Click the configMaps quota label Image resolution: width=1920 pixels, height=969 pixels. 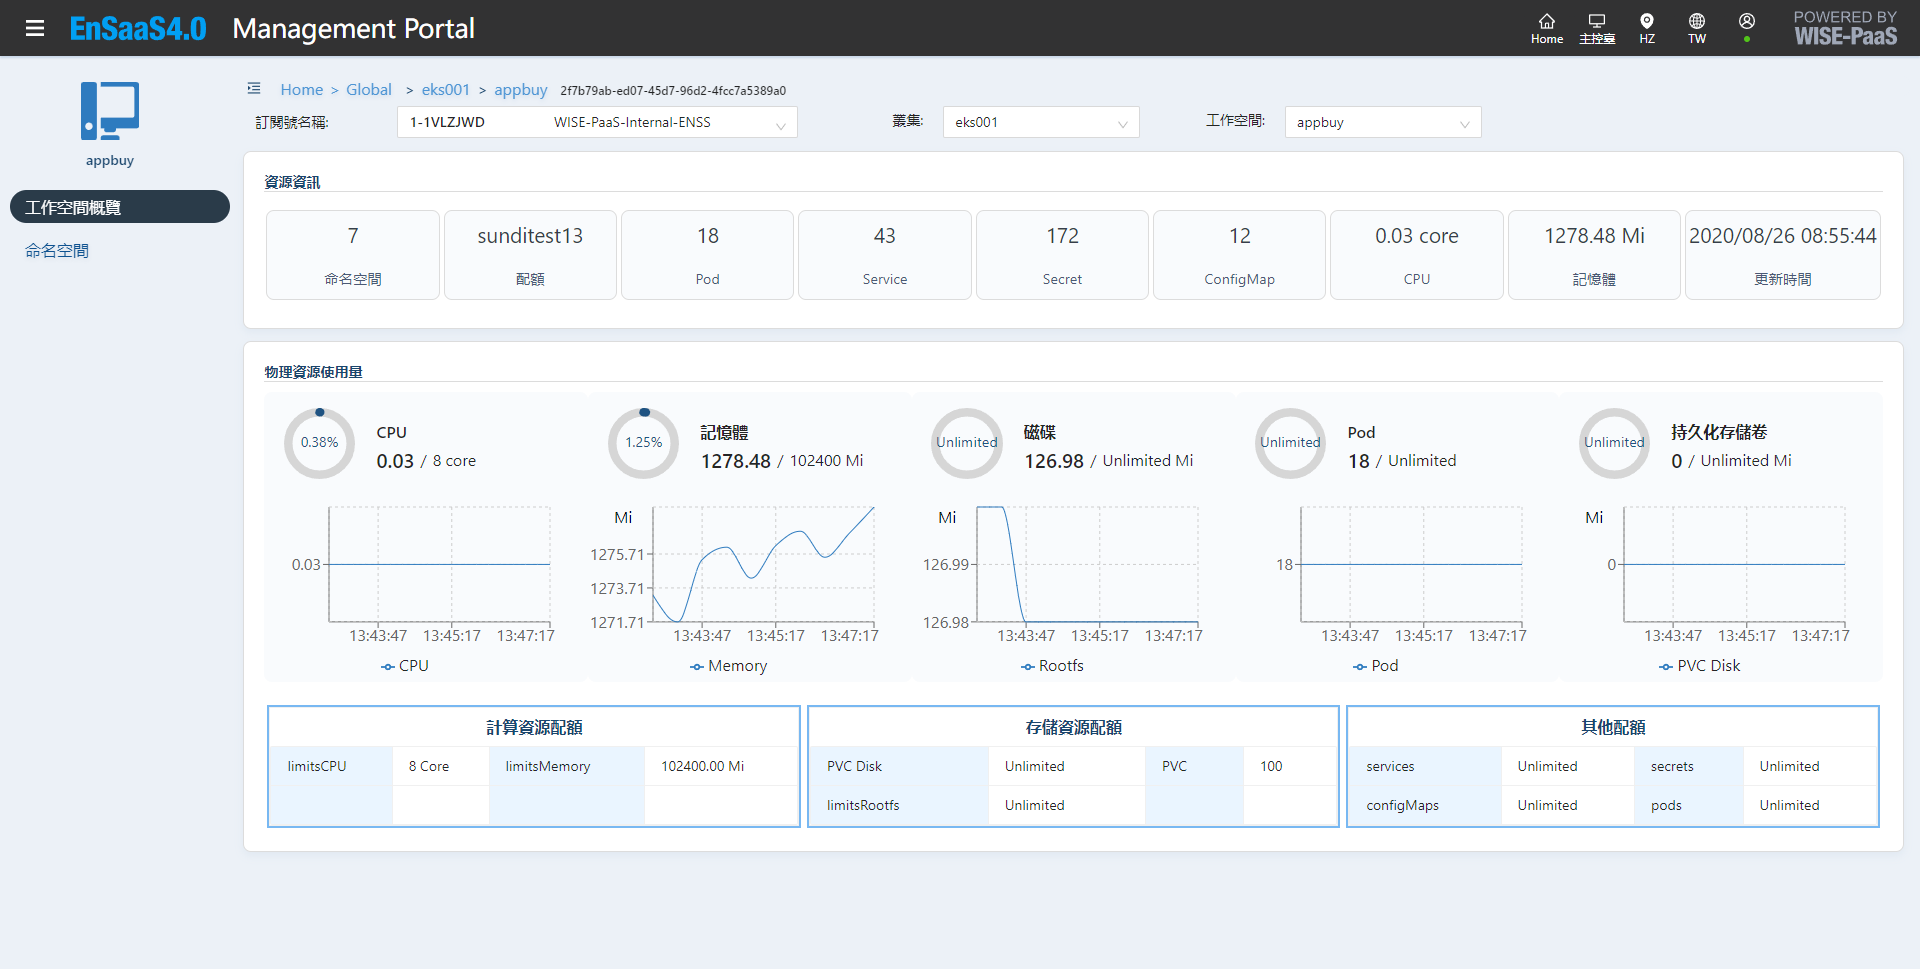(x=1425, y=805)
